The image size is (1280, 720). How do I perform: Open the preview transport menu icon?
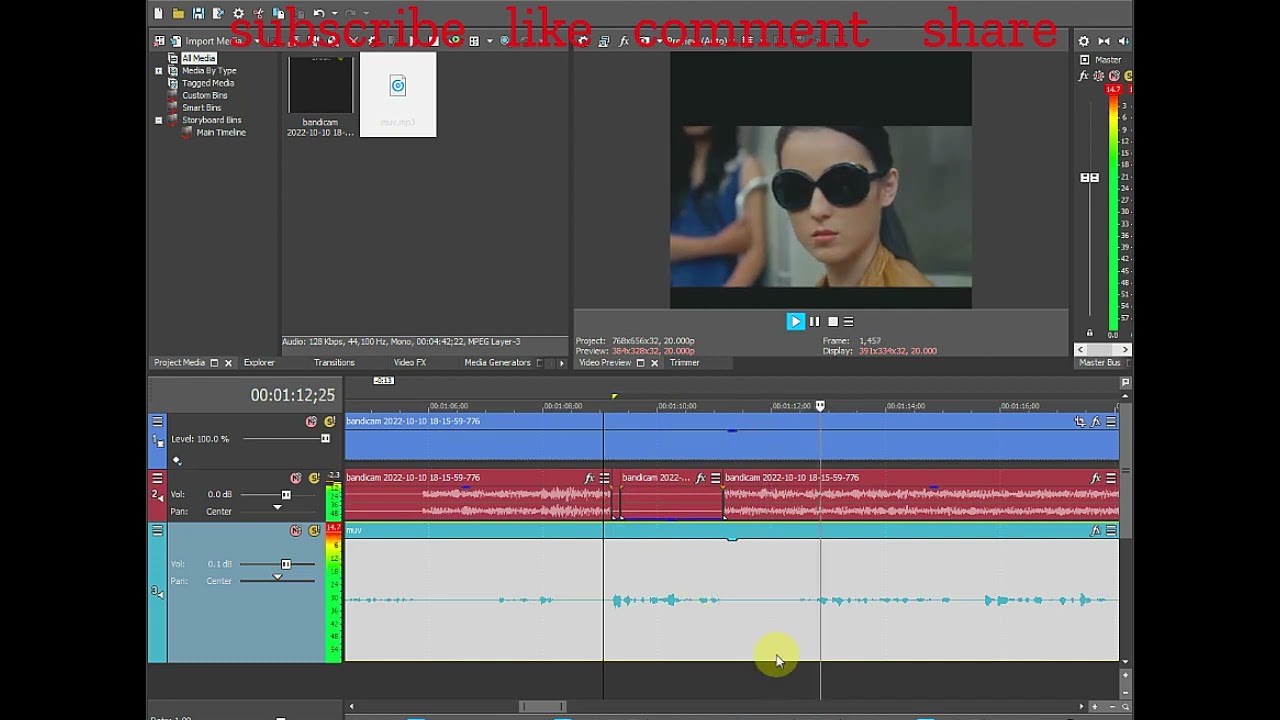[x=849, y=321]
